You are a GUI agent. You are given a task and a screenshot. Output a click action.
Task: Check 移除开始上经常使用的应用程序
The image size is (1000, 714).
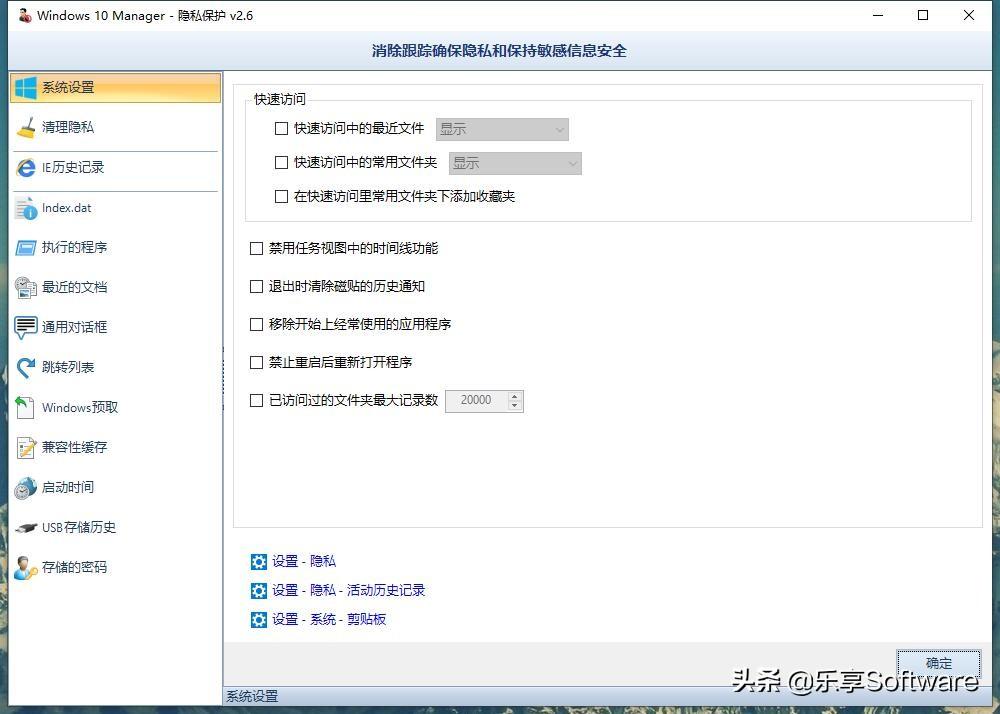pos(256,324)
